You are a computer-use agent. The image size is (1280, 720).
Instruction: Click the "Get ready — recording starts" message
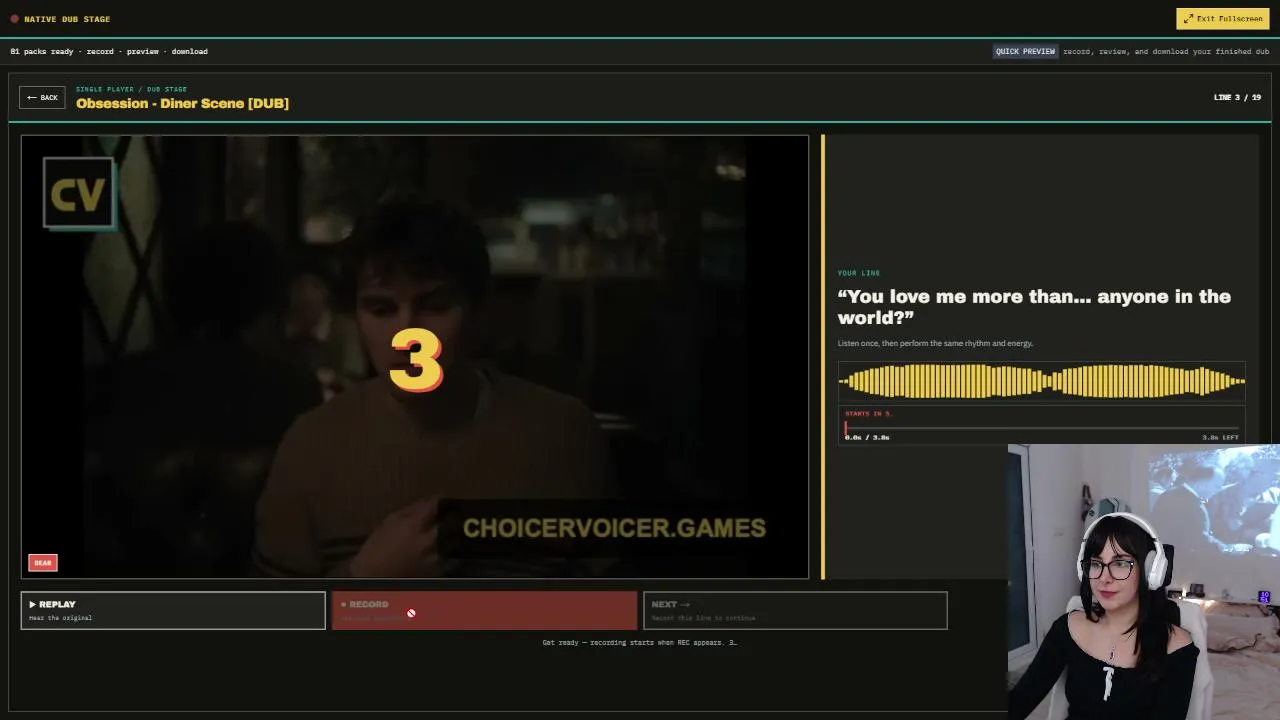(x=640, y=642)
